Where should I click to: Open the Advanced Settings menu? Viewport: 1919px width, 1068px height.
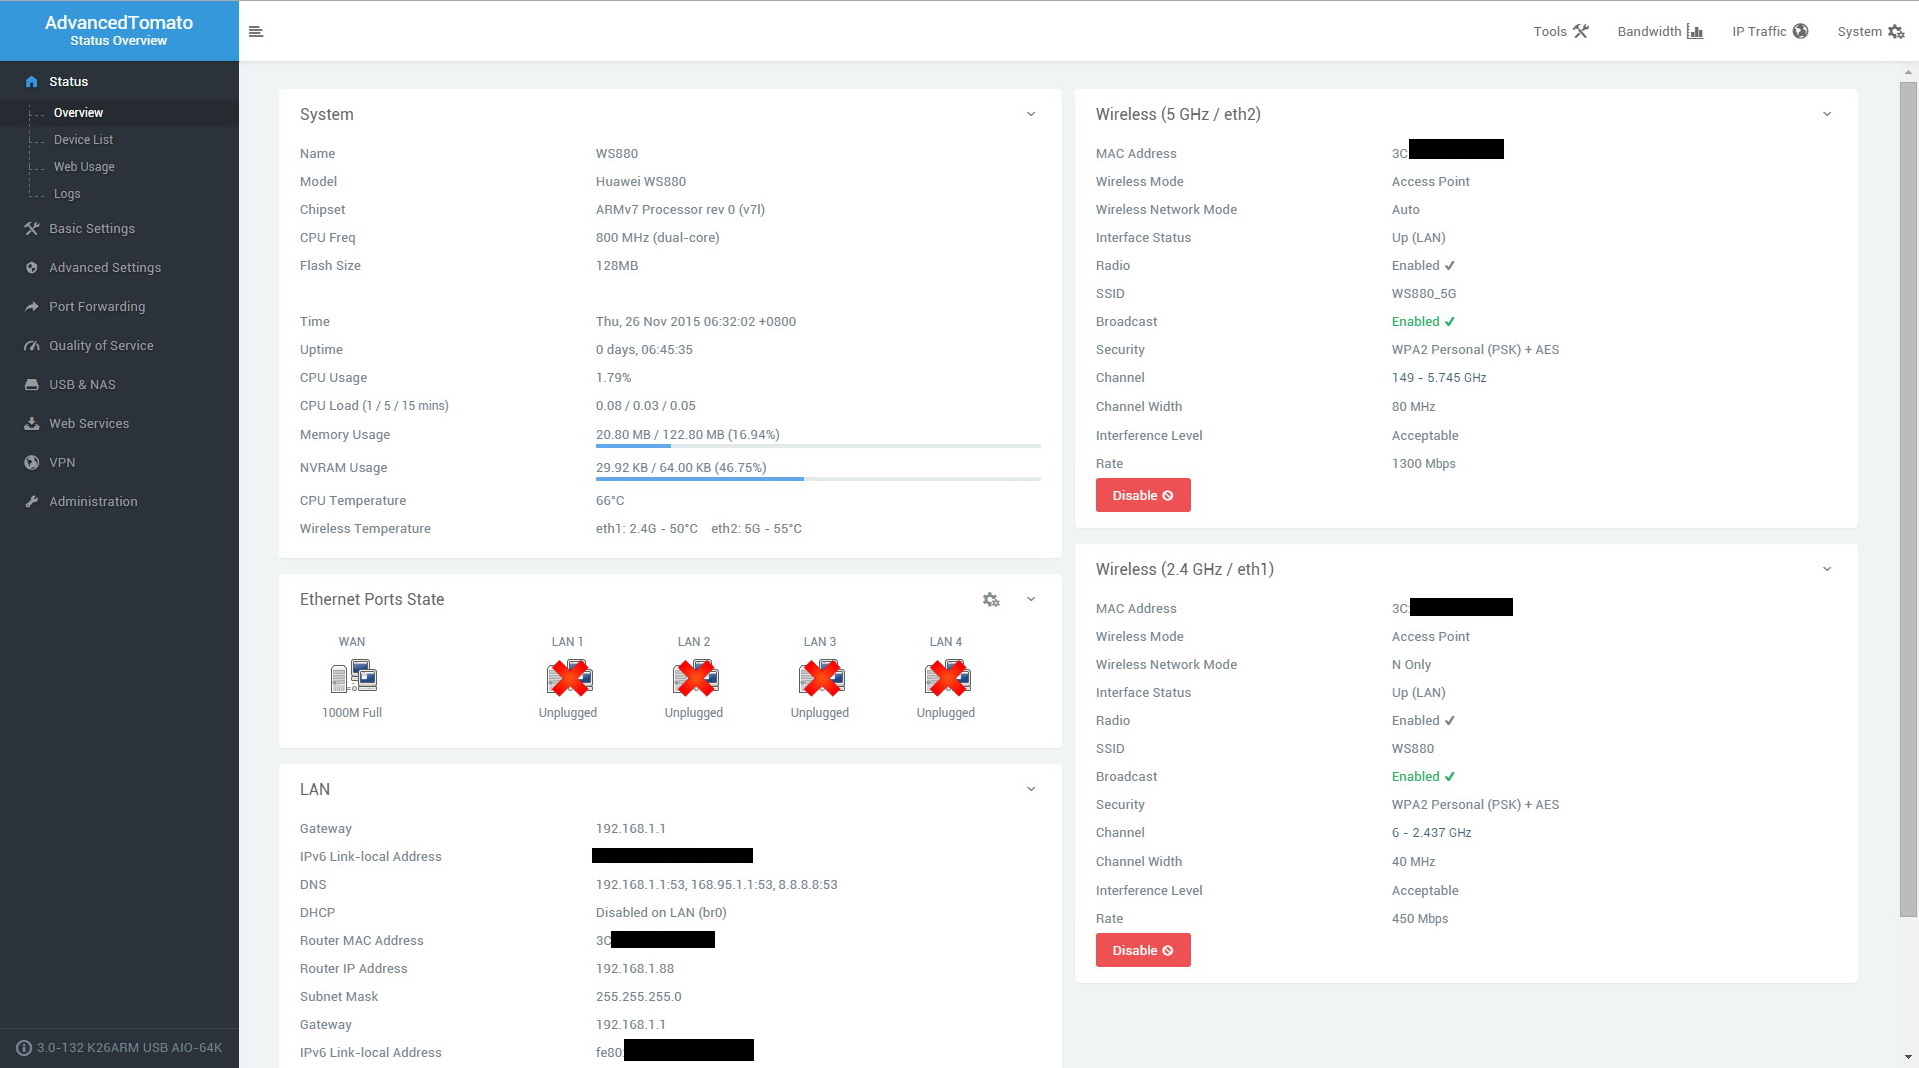pyautogui.click(x=119, y=268)
